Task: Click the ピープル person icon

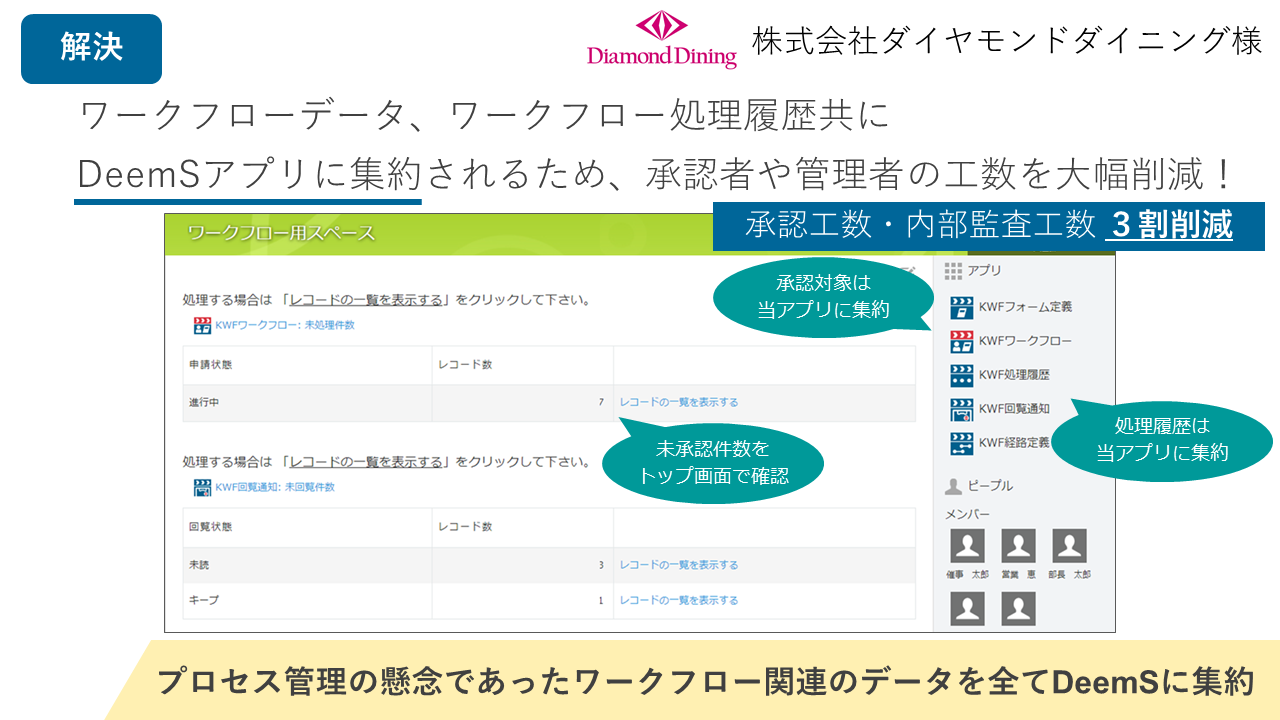Action: [x=954, y=486]
